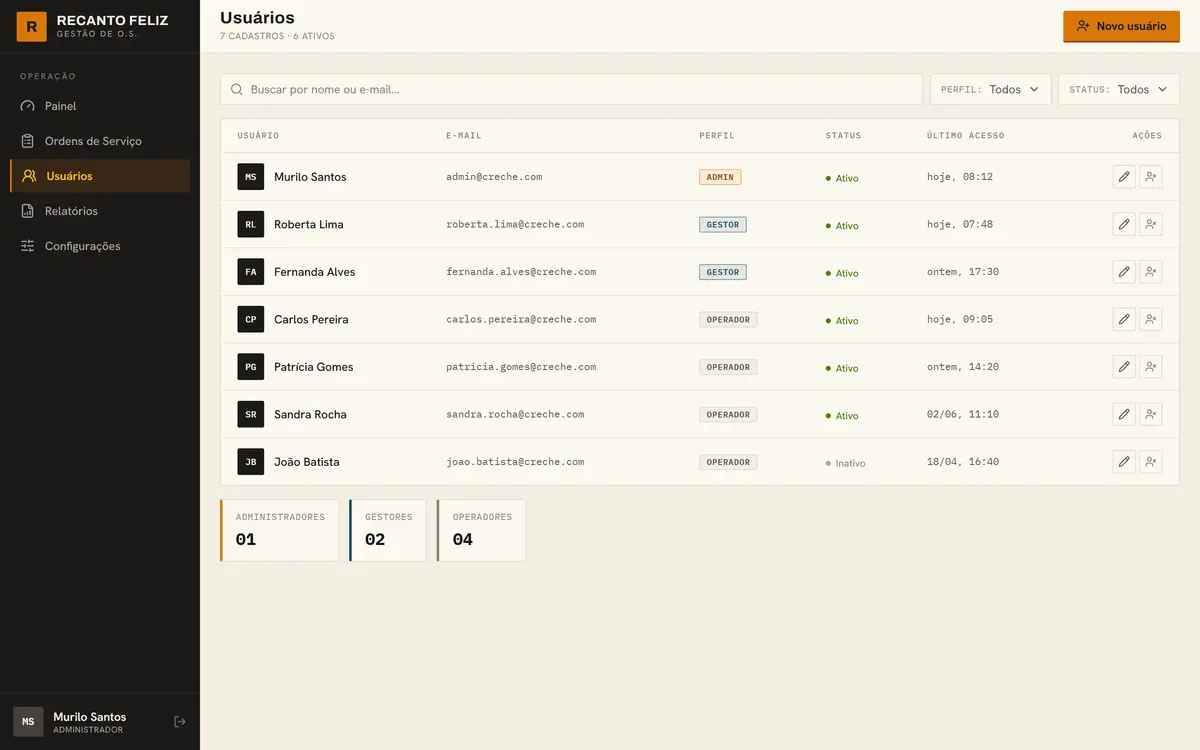Select Usuários in the sidebar
1200x750 pixels.
click(100, 176)
